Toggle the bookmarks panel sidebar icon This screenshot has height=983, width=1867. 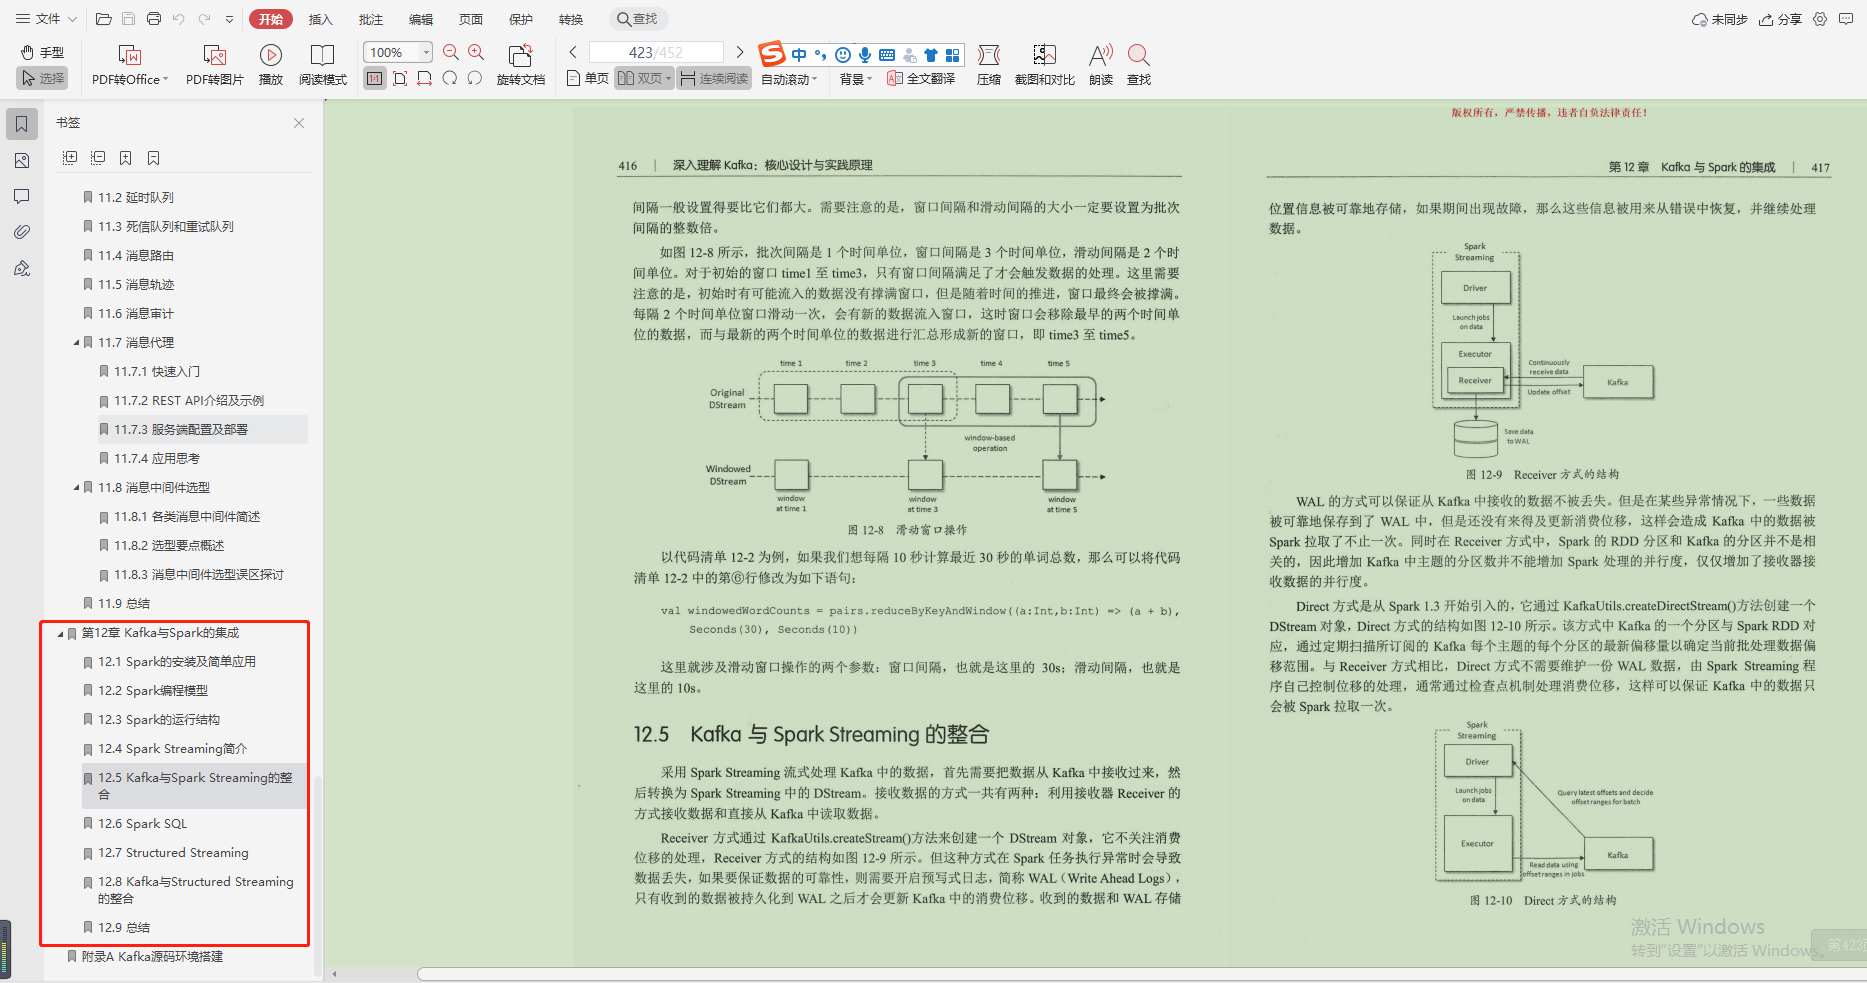click(22, 124)
